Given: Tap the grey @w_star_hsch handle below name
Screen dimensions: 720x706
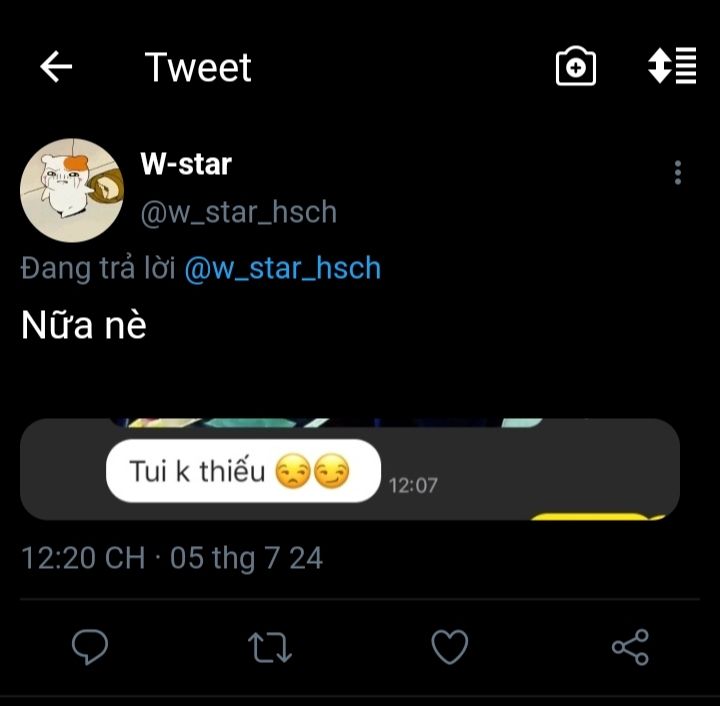Looking at the screenshot, I should [238, 212].
